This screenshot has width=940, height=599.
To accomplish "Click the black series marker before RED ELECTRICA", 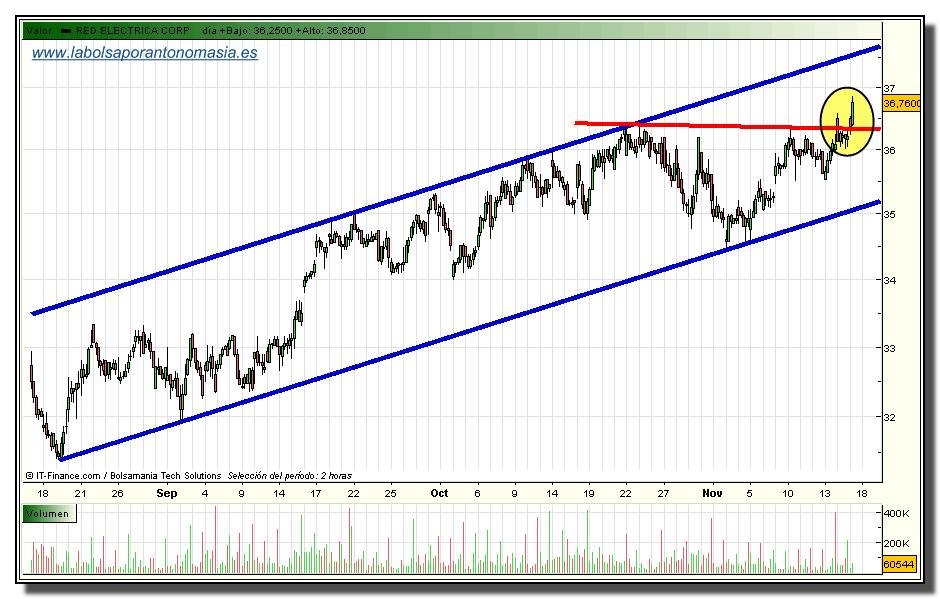I will pyautogui.click(x=66, y=31).
